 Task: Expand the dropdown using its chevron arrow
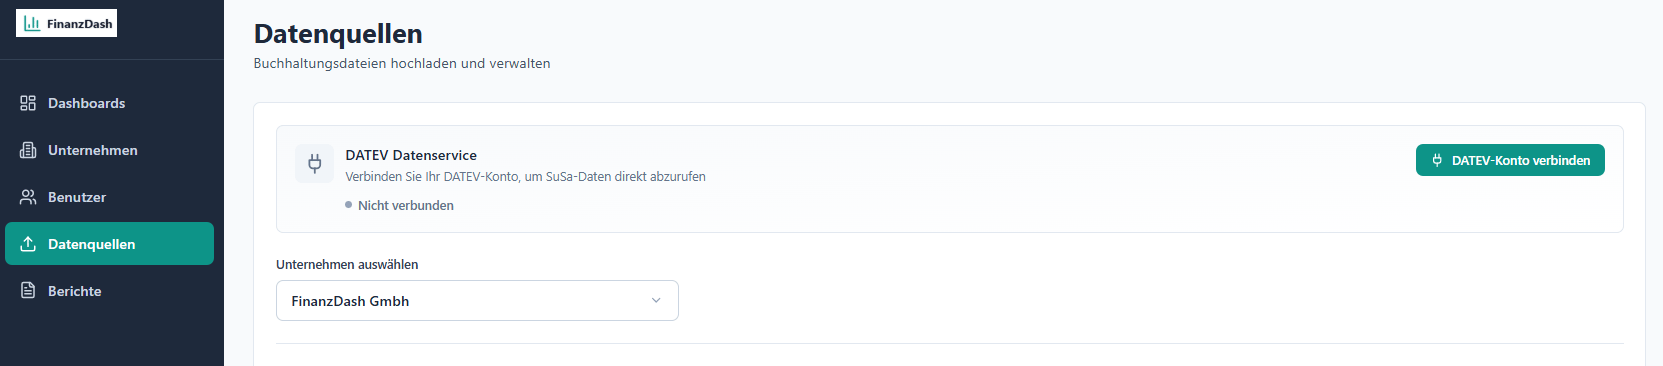click(x=656, y=301)
